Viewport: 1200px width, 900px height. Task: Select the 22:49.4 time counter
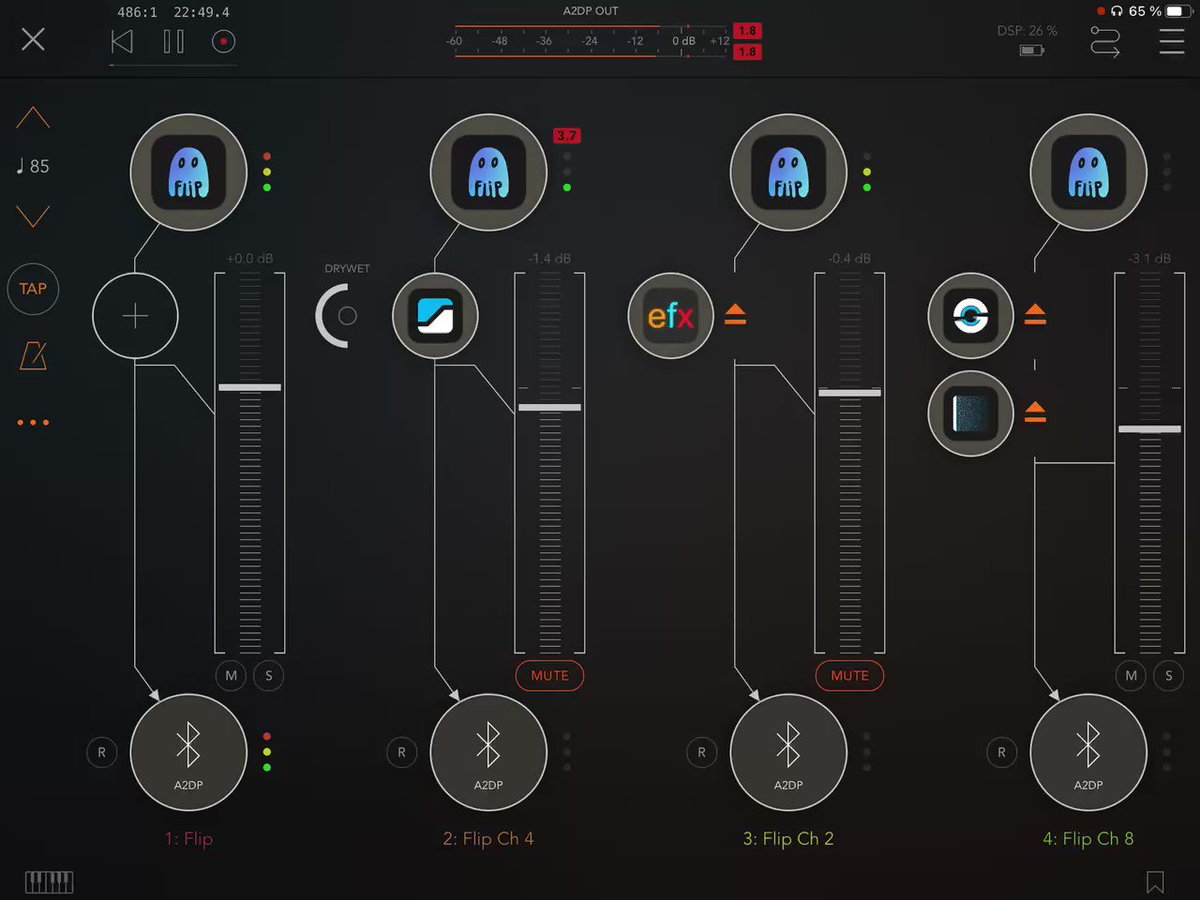click(x=201, y=12)
